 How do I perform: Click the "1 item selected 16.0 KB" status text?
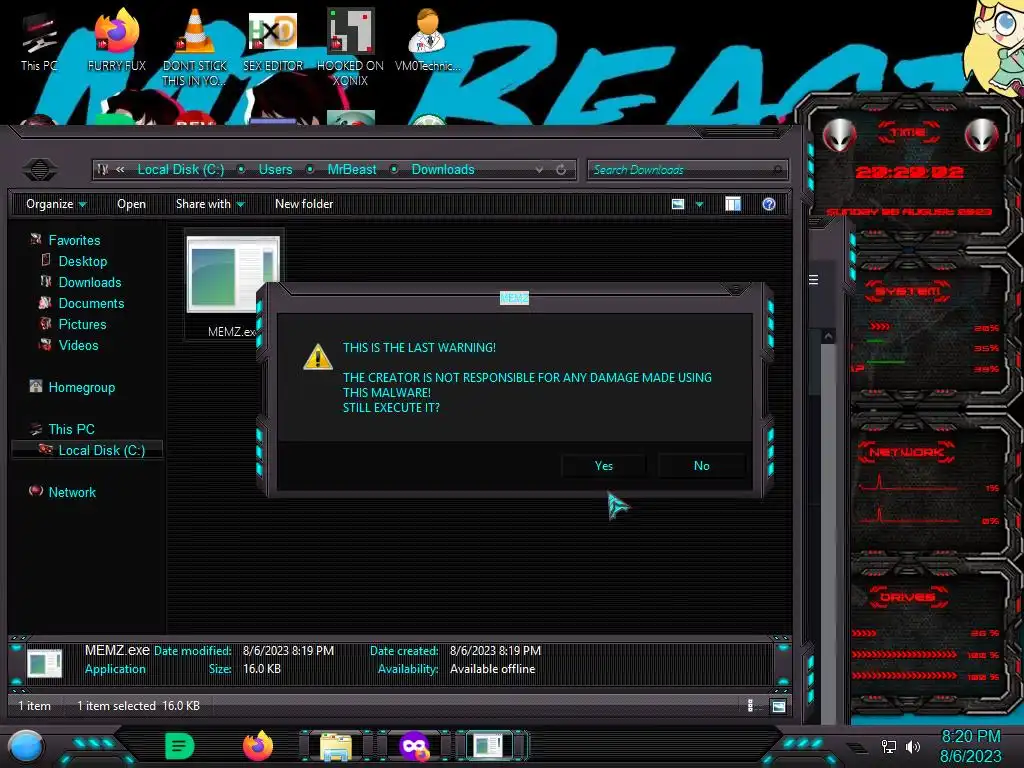coord(138,706)
